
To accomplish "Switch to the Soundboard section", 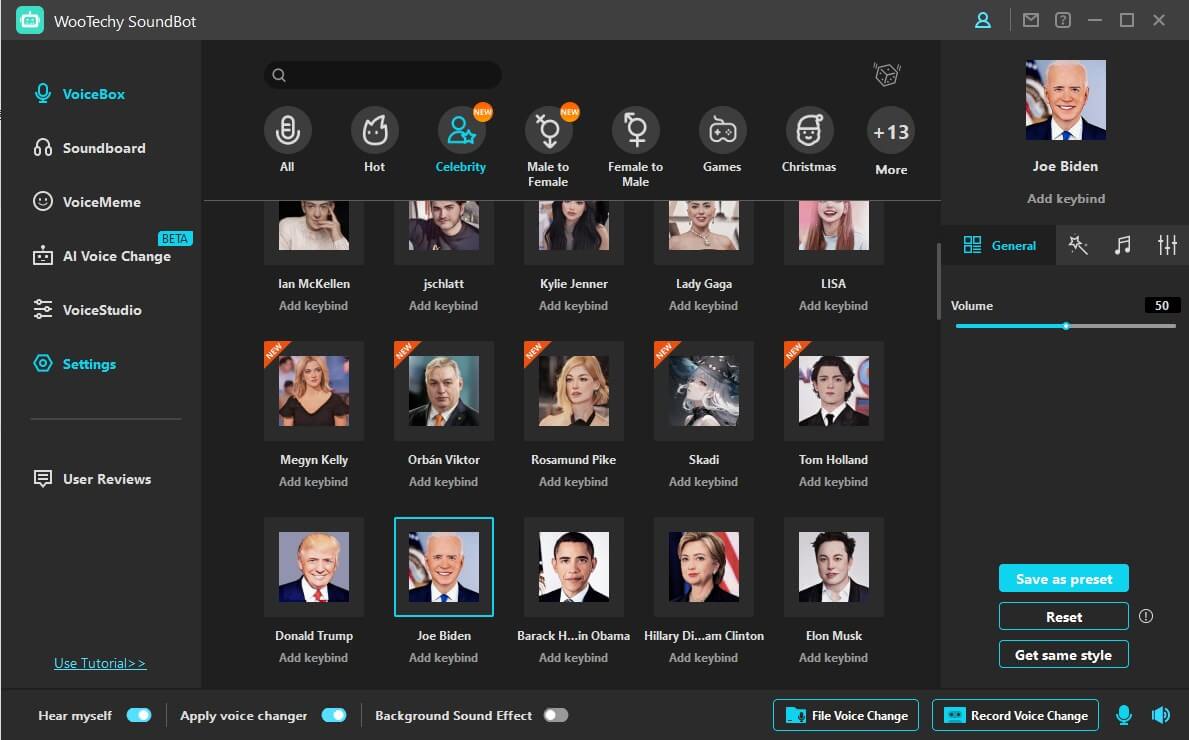I will [x=104, y=148].
